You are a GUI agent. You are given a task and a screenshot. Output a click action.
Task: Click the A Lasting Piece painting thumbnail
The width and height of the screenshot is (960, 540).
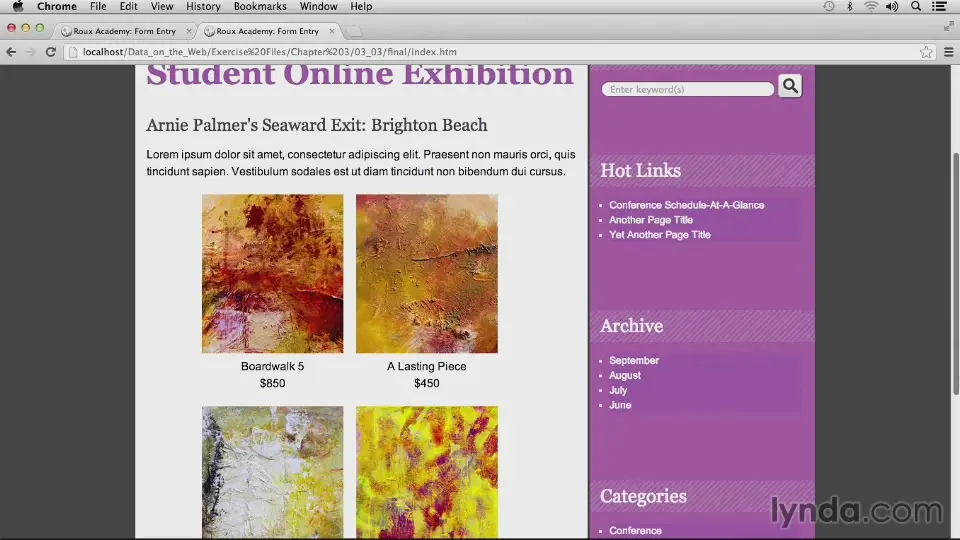pyautogui.click(x=427, y=274)
